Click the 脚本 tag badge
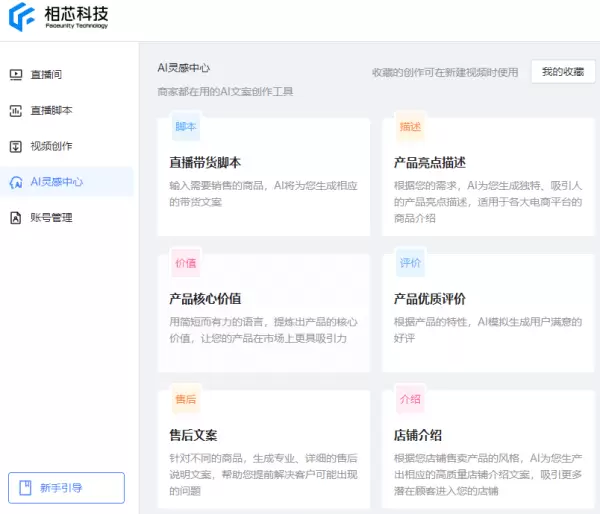 pyautogui.click(x=186, y=128)
